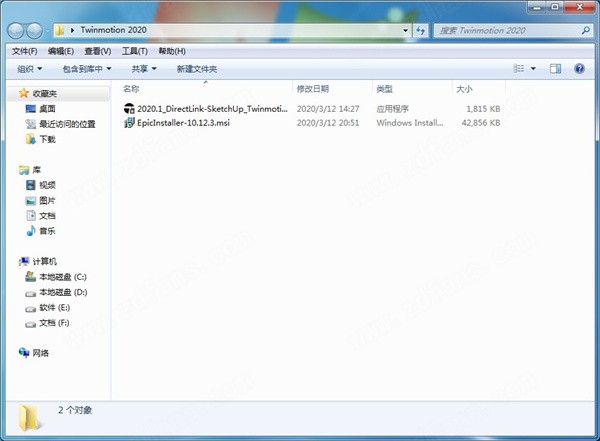Open the 编辑(E) menu
This screenshot has width=600, height=441.
(61, 51)
